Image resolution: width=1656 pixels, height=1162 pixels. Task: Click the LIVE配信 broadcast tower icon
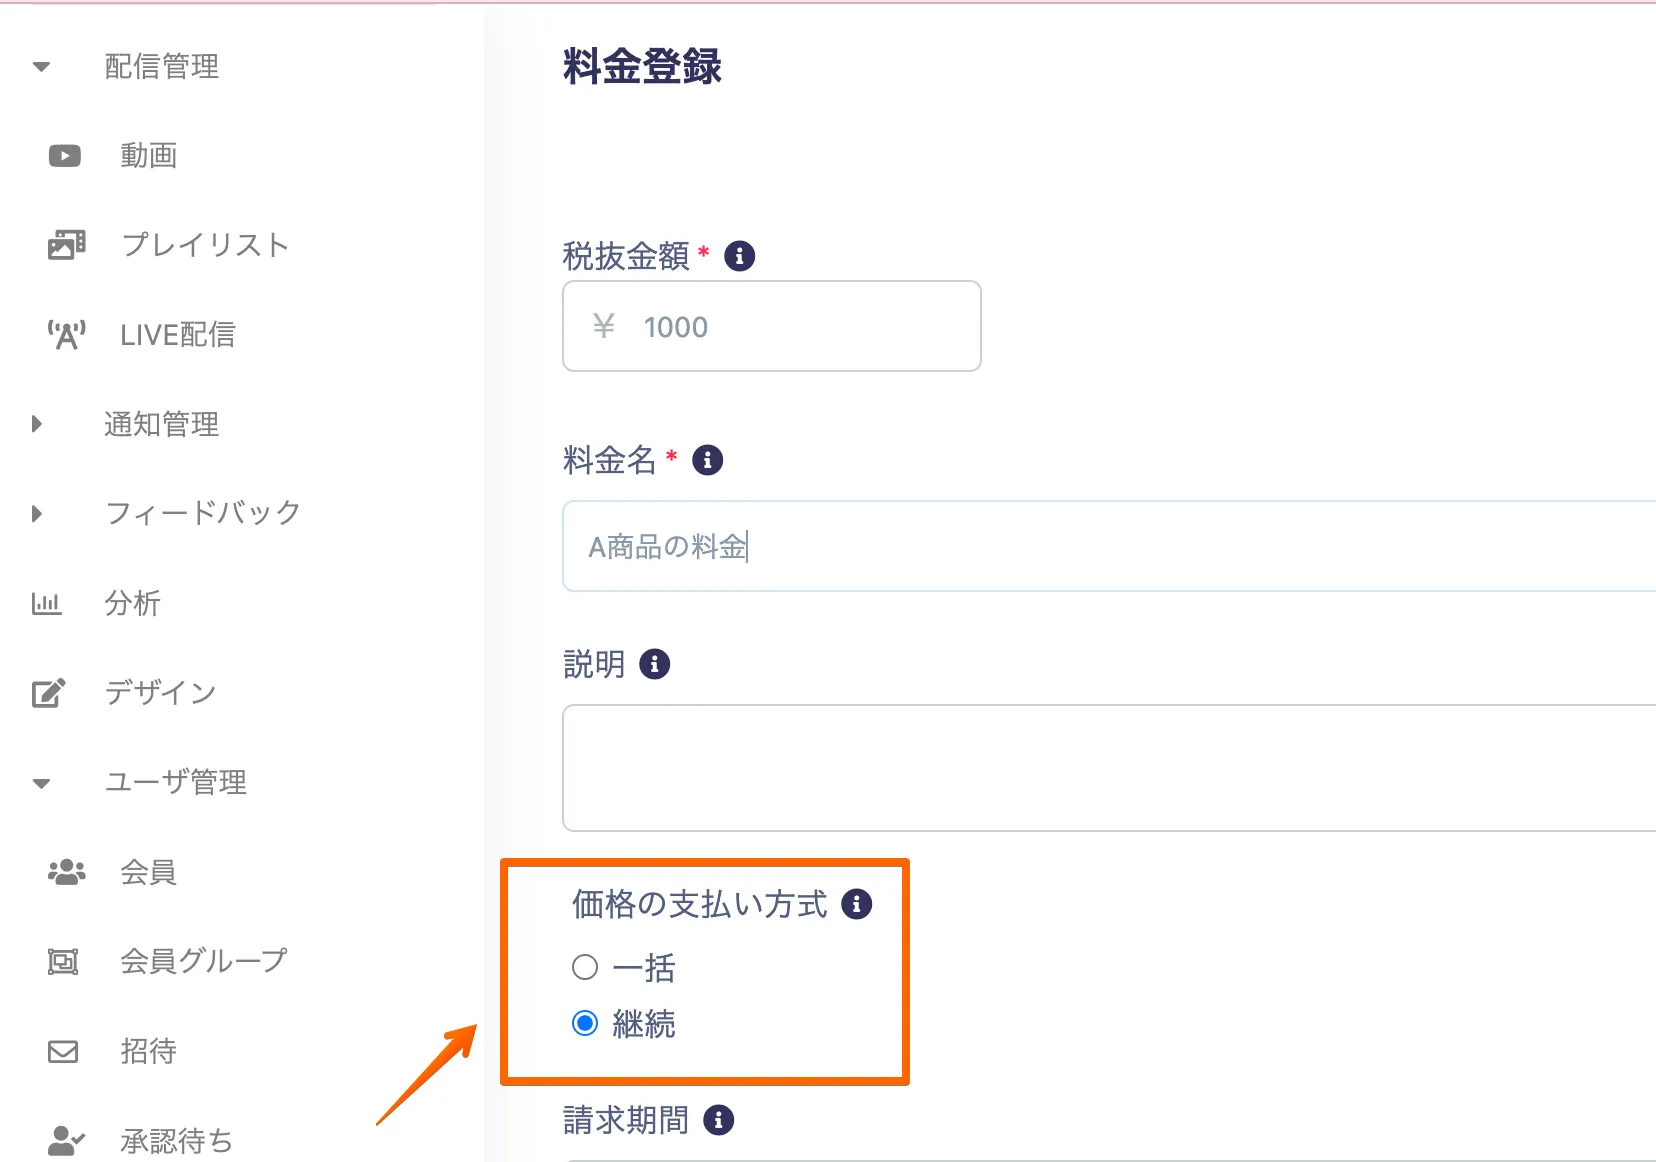66,335
